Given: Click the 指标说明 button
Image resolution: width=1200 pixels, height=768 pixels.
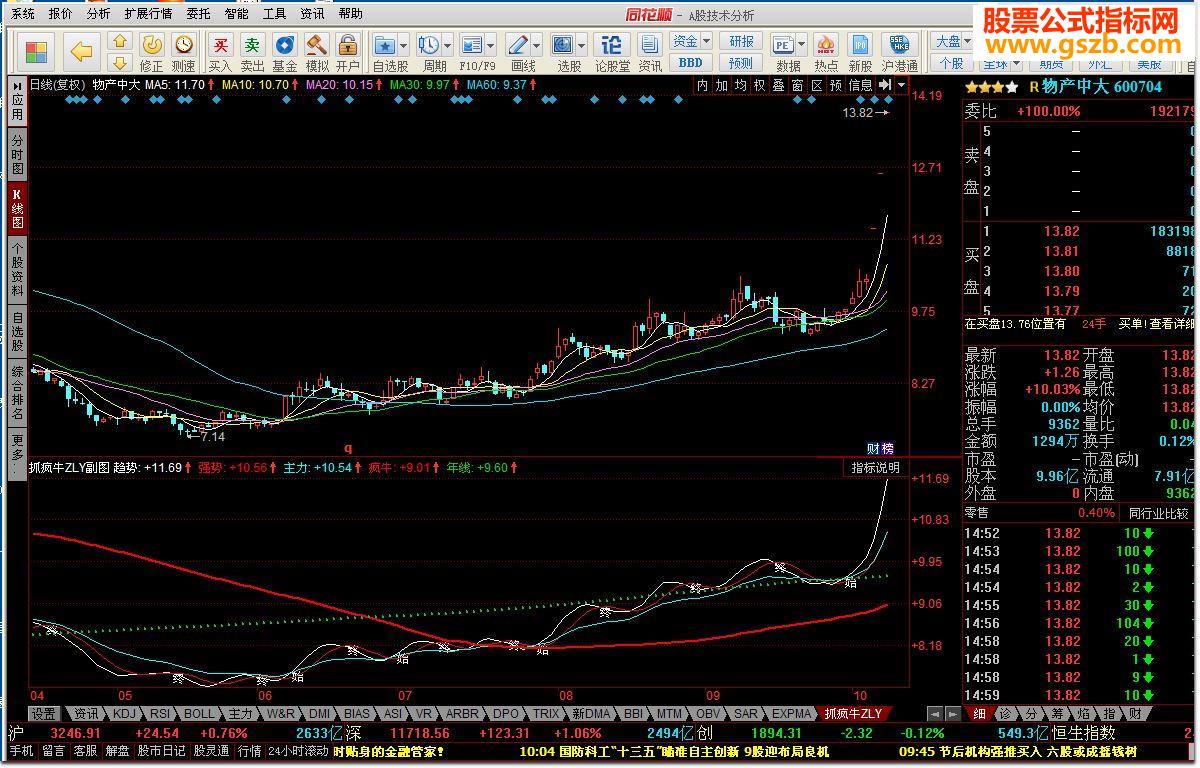Looking at the screenshot, I should 875,467.
